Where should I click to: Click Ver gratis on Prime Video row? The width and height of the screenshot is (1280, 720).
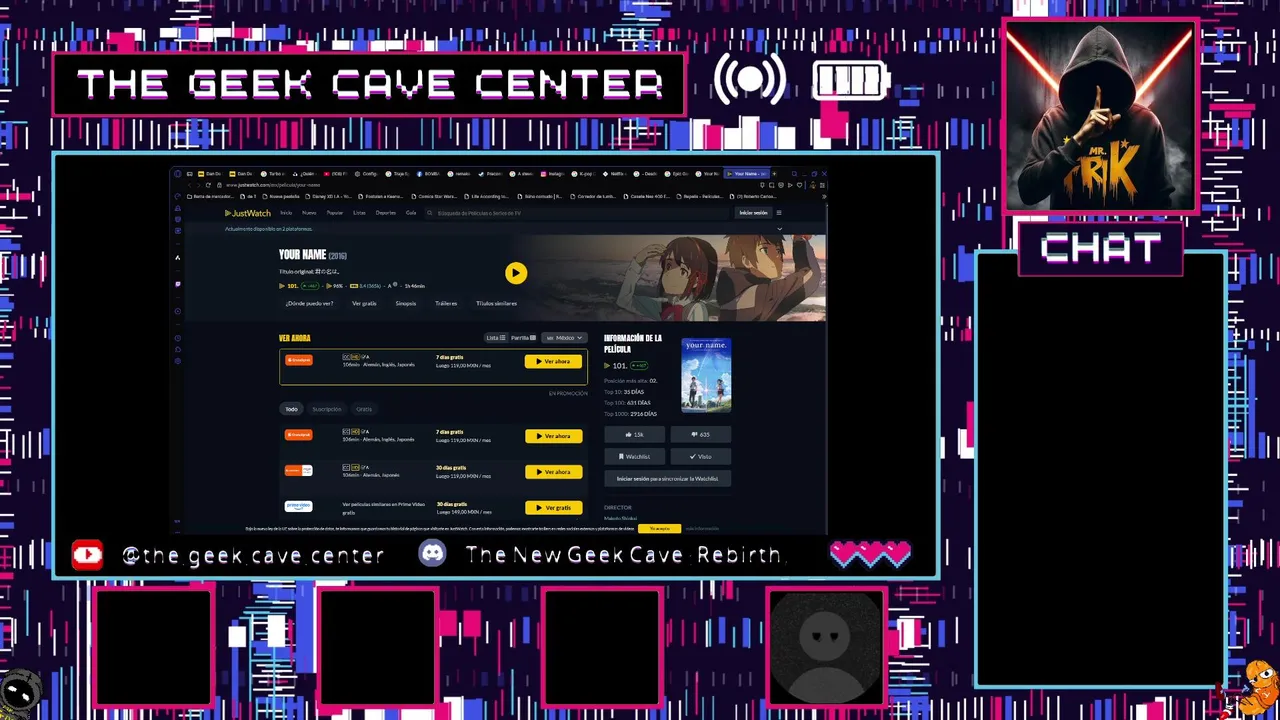553,508
